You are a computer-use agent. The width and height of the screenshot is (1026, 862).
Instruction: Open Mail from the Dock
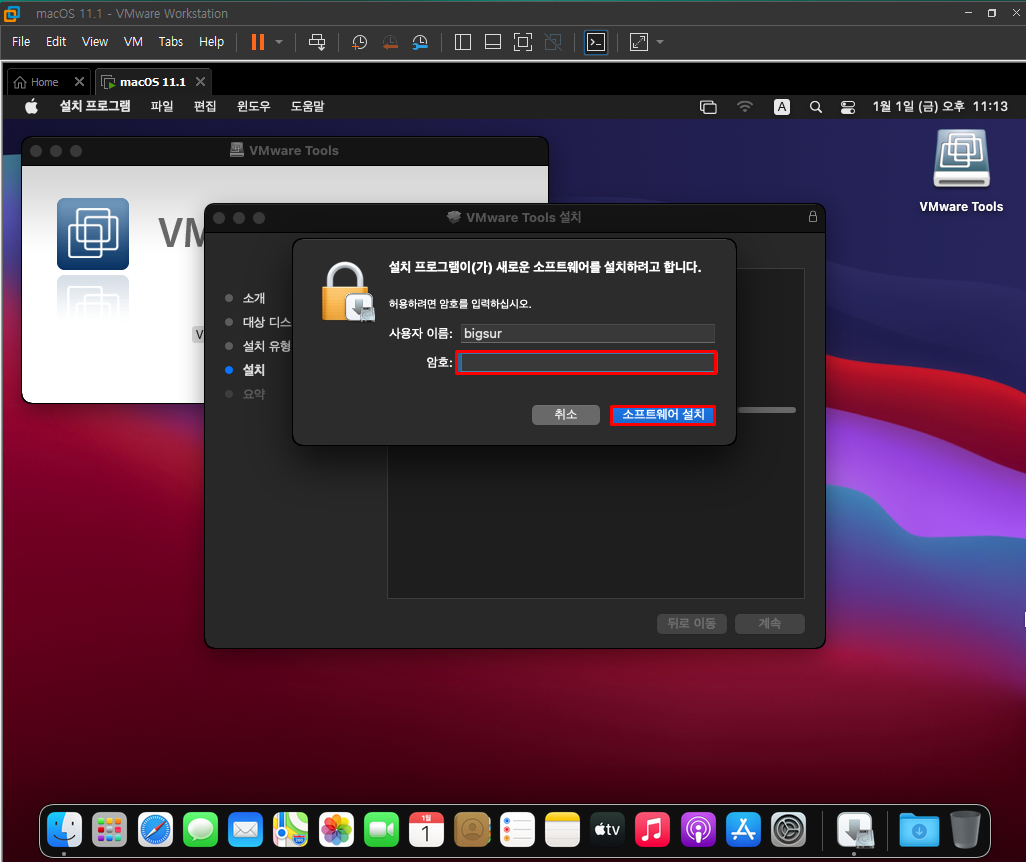tap(245, 830)
